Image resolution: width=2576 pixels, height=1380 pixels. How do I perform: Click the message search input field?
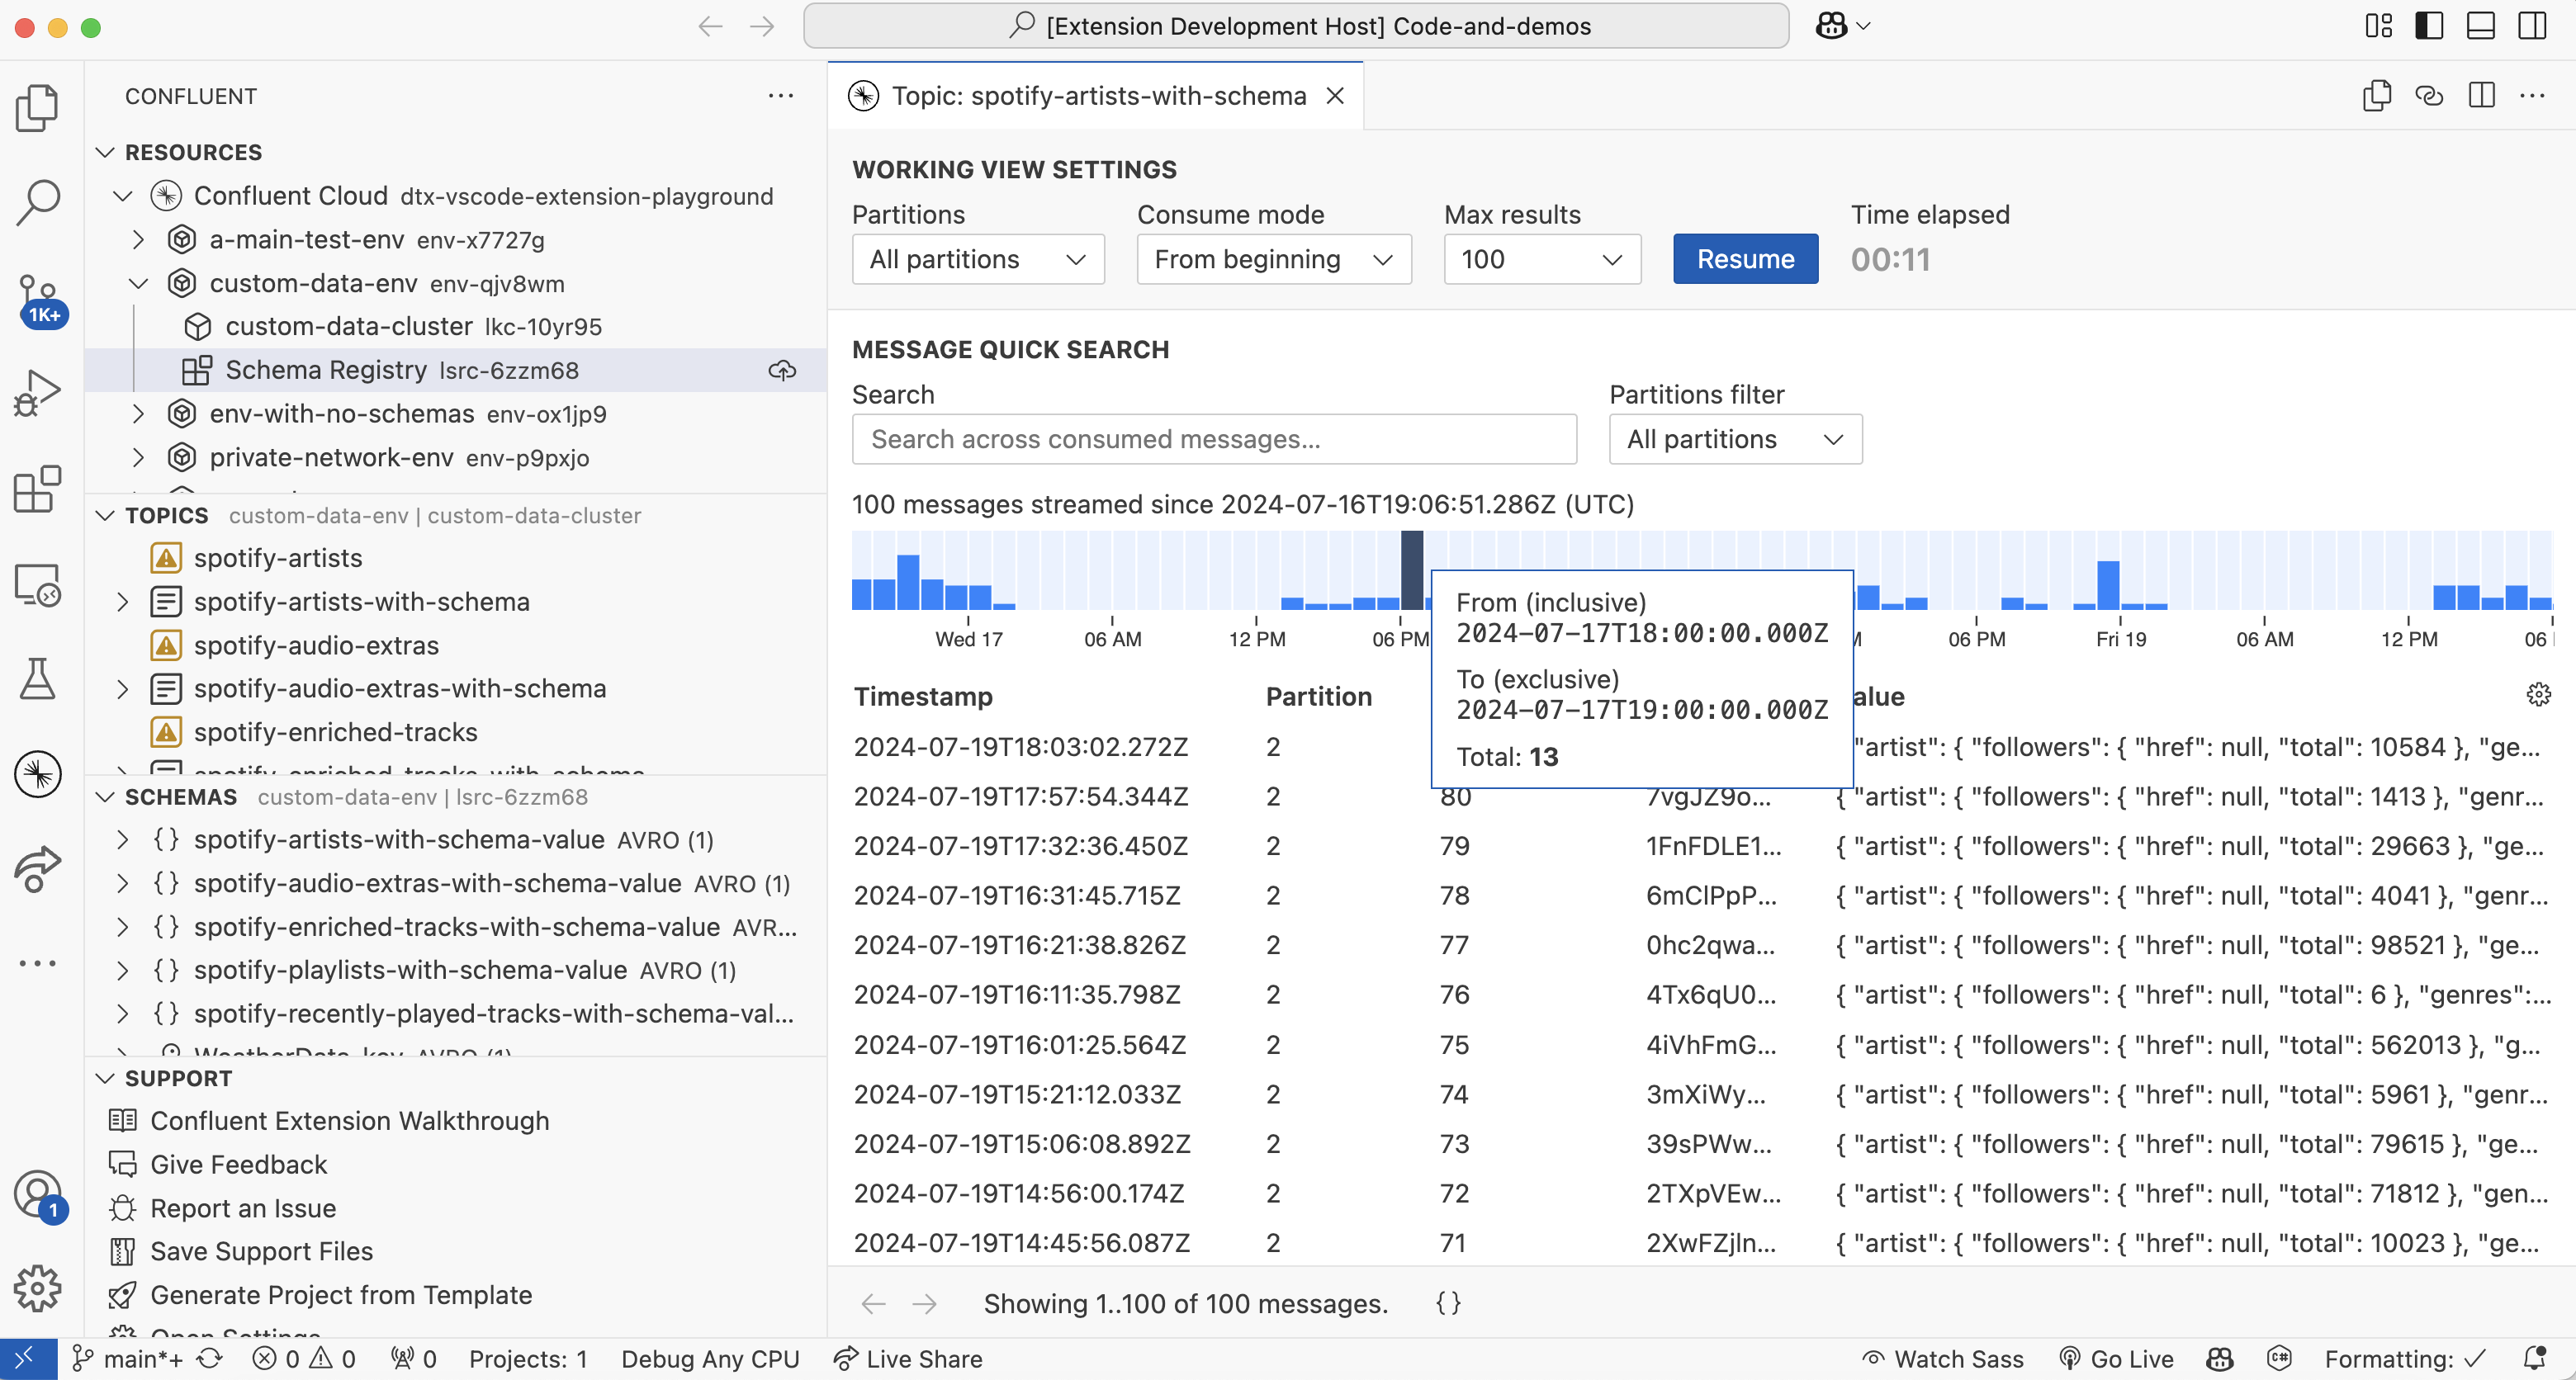[1213, 440]
